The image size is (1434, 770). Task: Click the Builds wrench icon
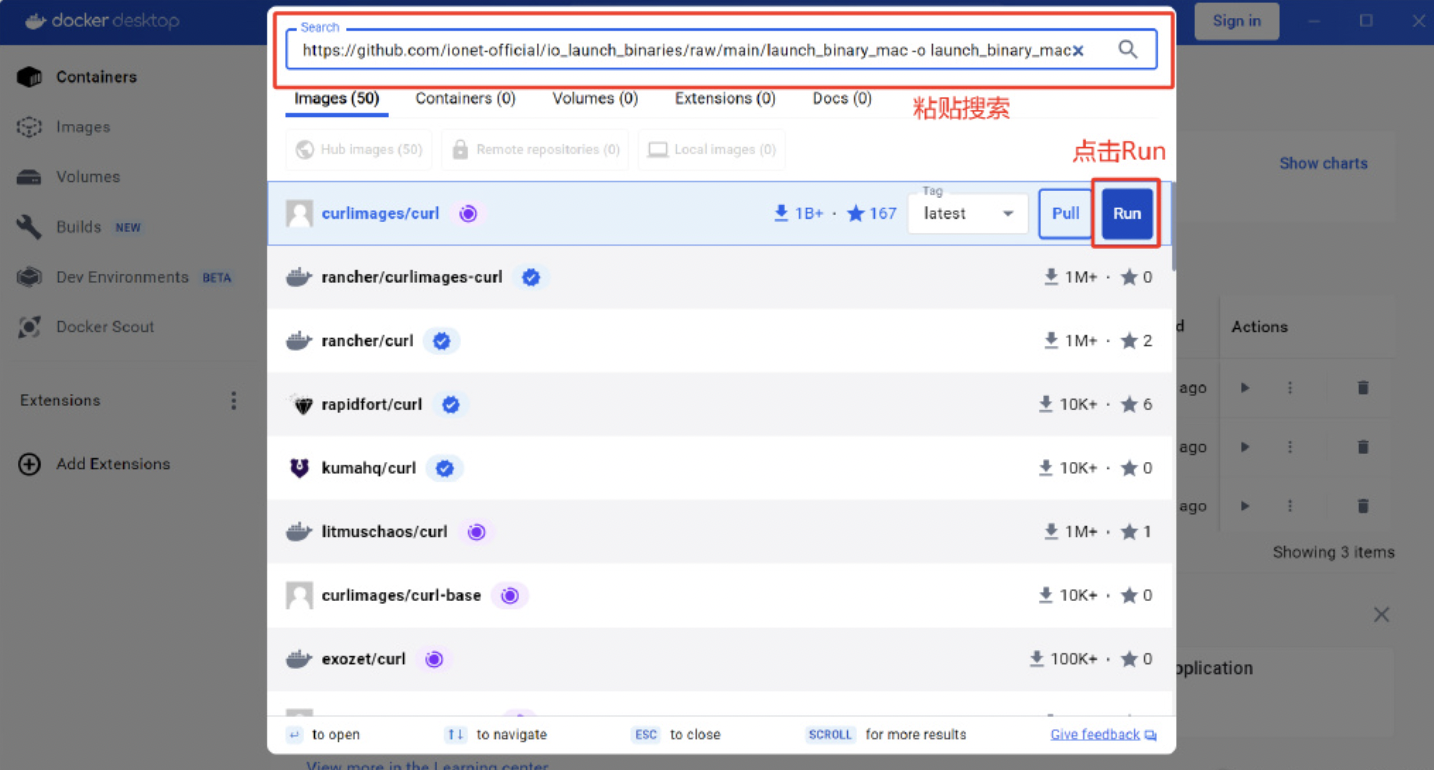point(29,227)
